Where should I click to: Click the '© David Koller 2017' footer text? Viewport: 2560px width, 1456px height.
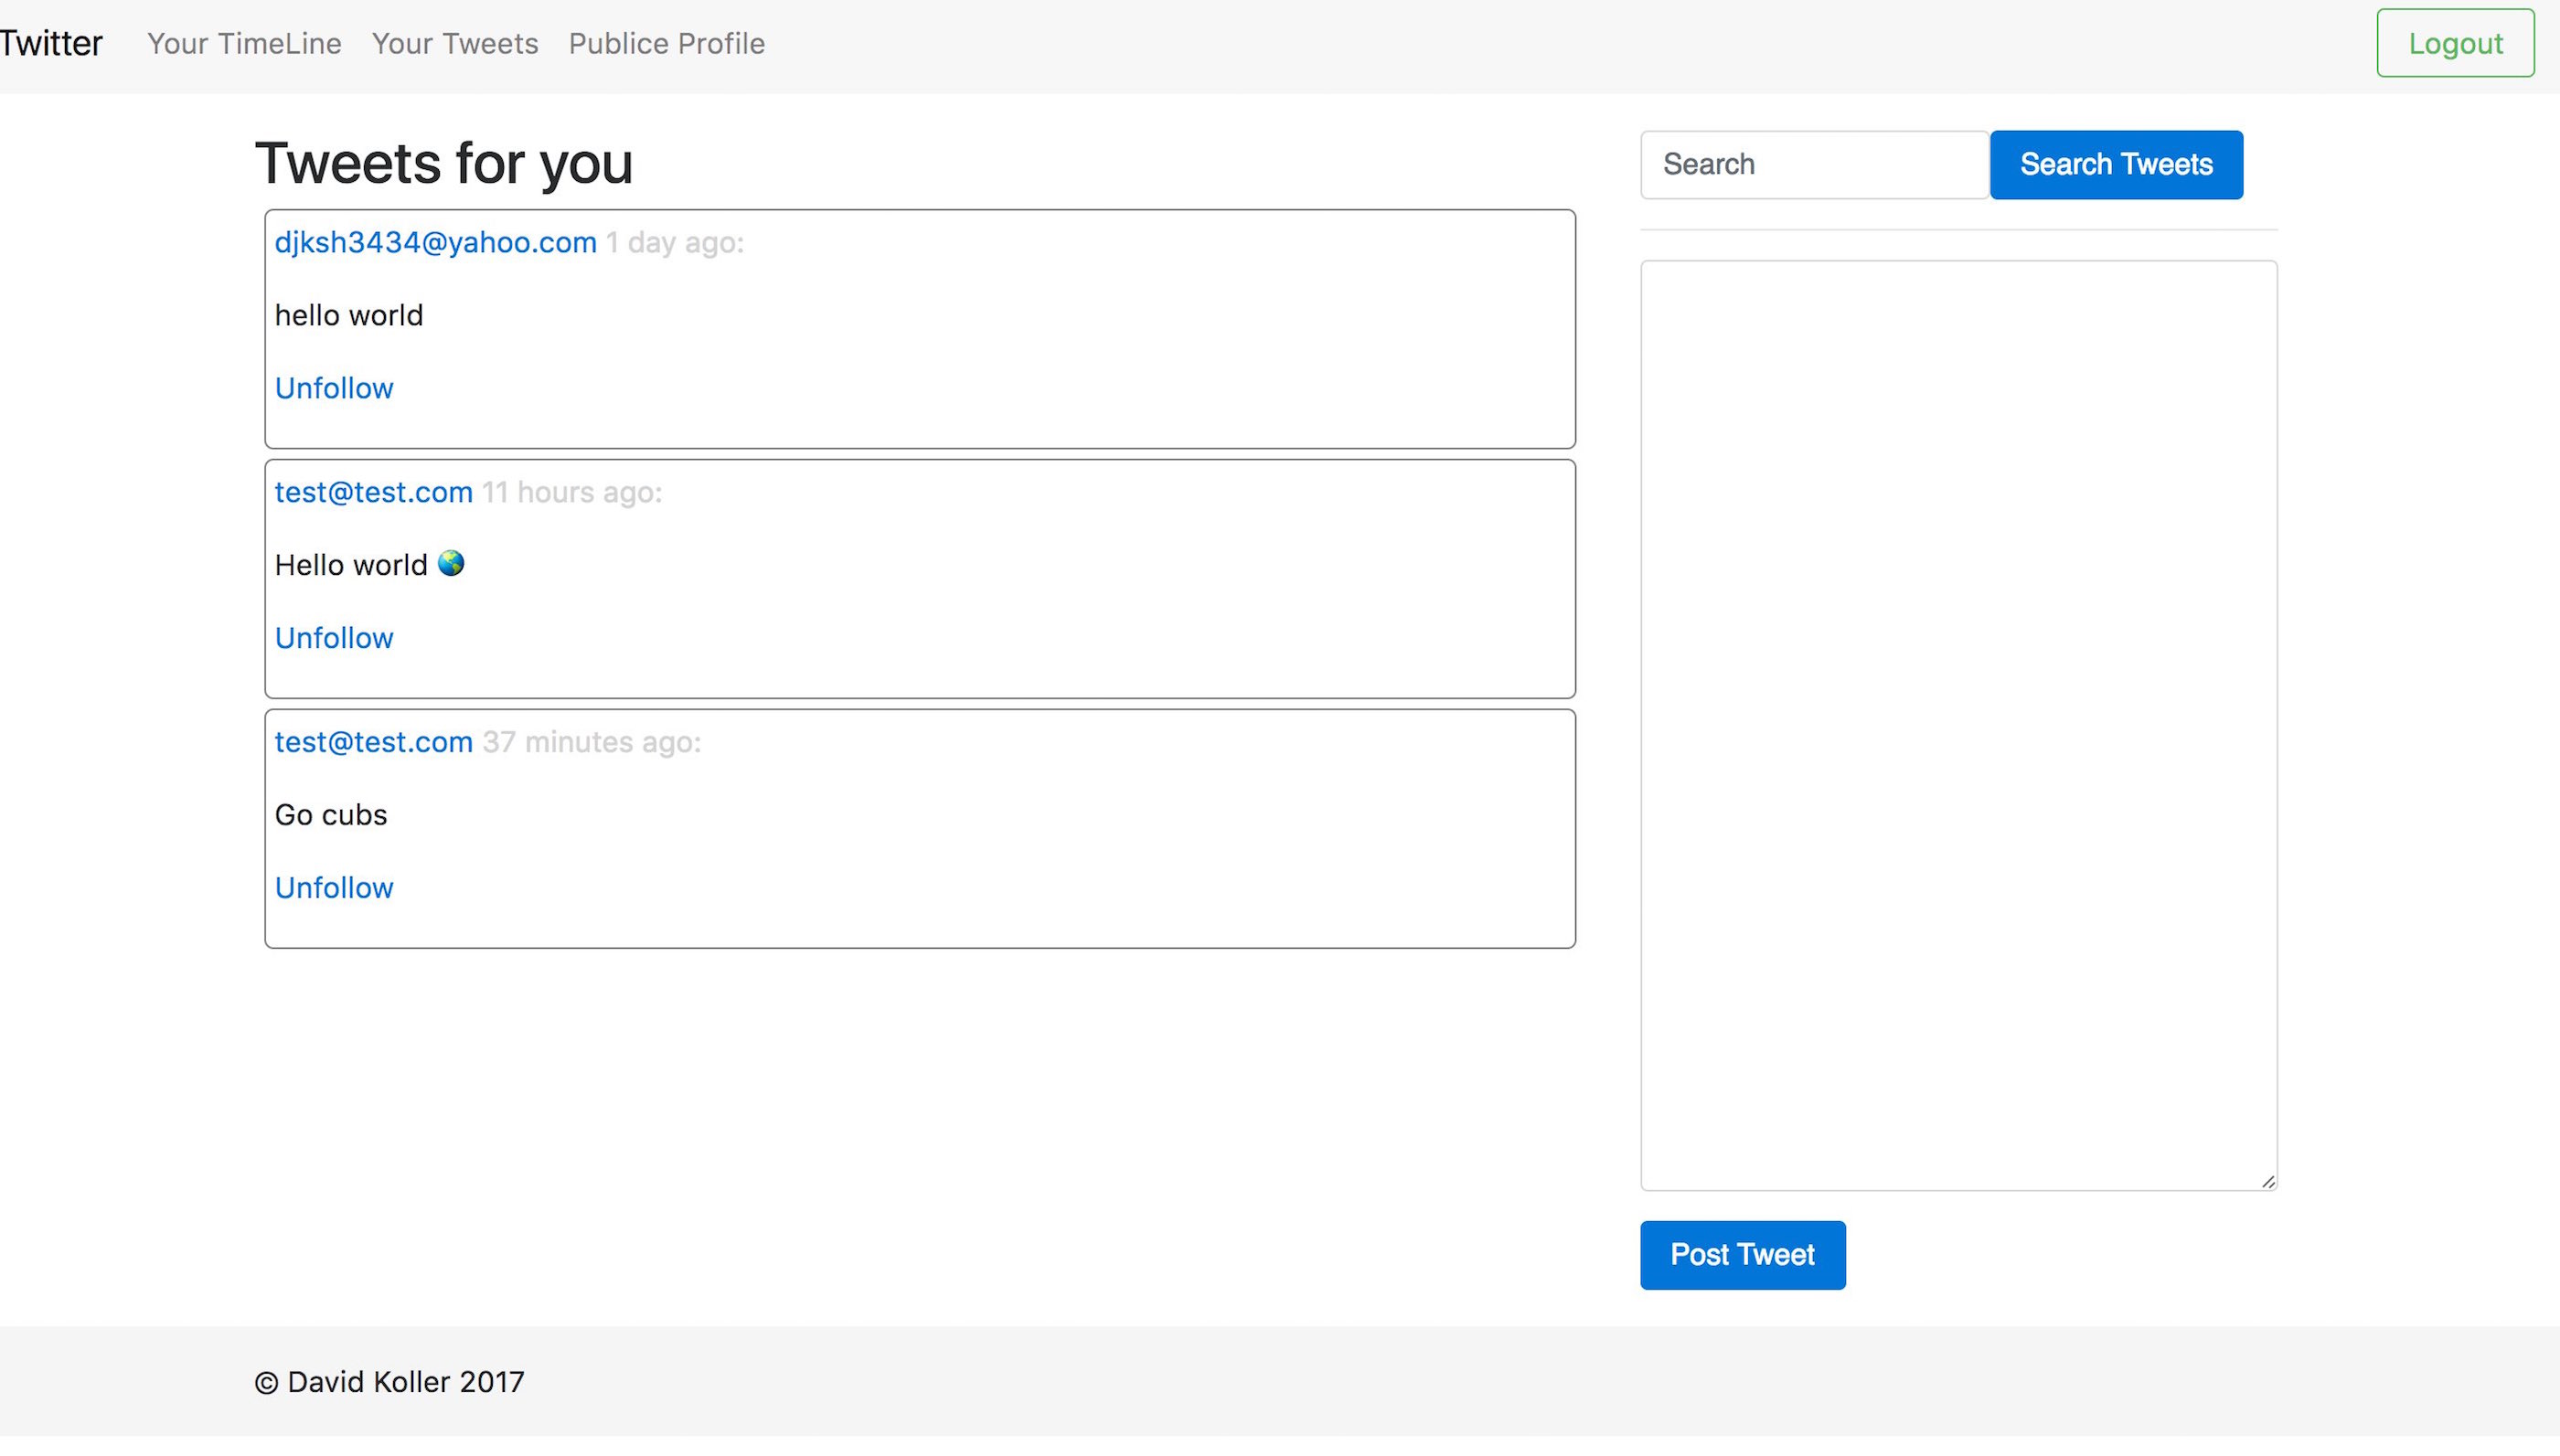389,1382
